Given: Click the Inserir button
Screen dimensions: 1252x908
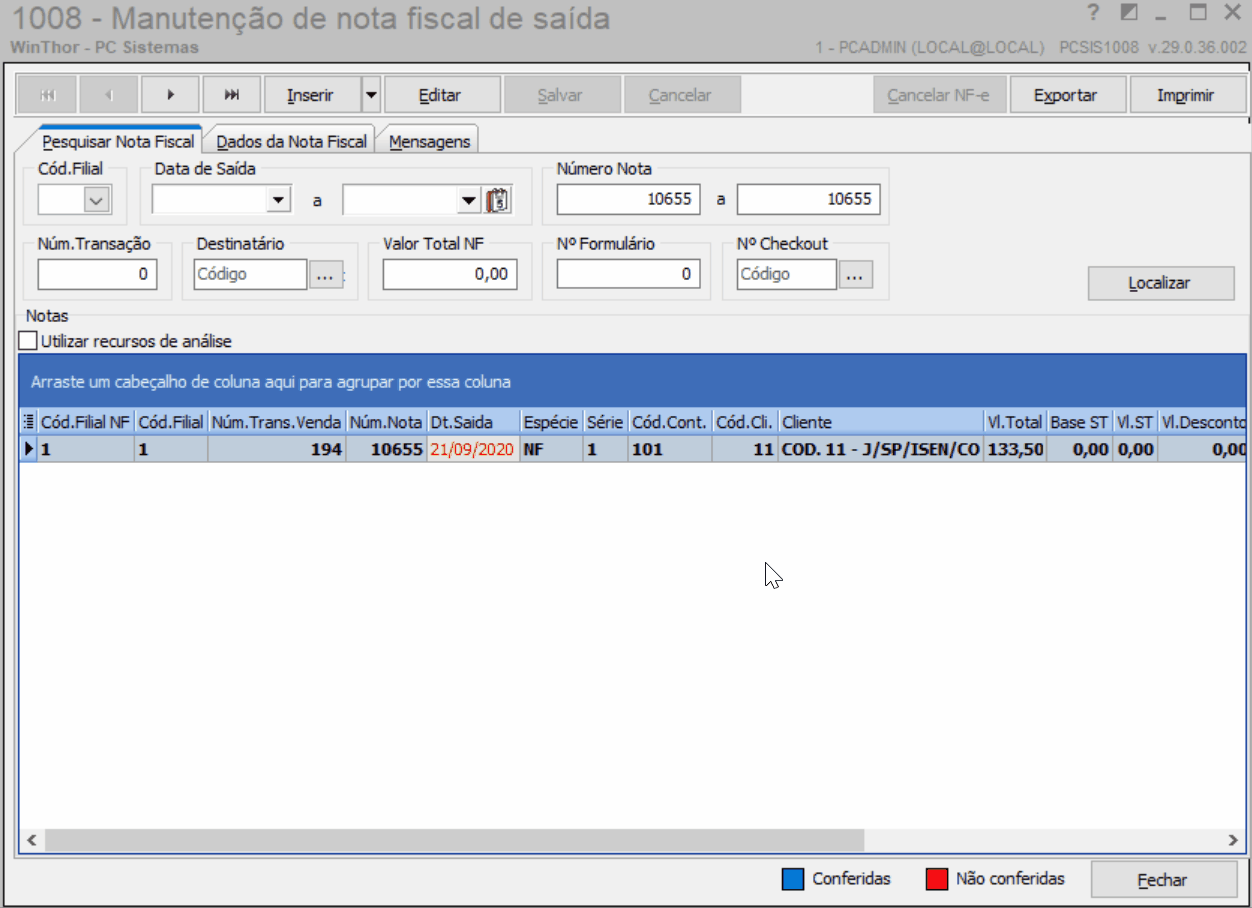Looking at the screenshot, I should (312, 95).
